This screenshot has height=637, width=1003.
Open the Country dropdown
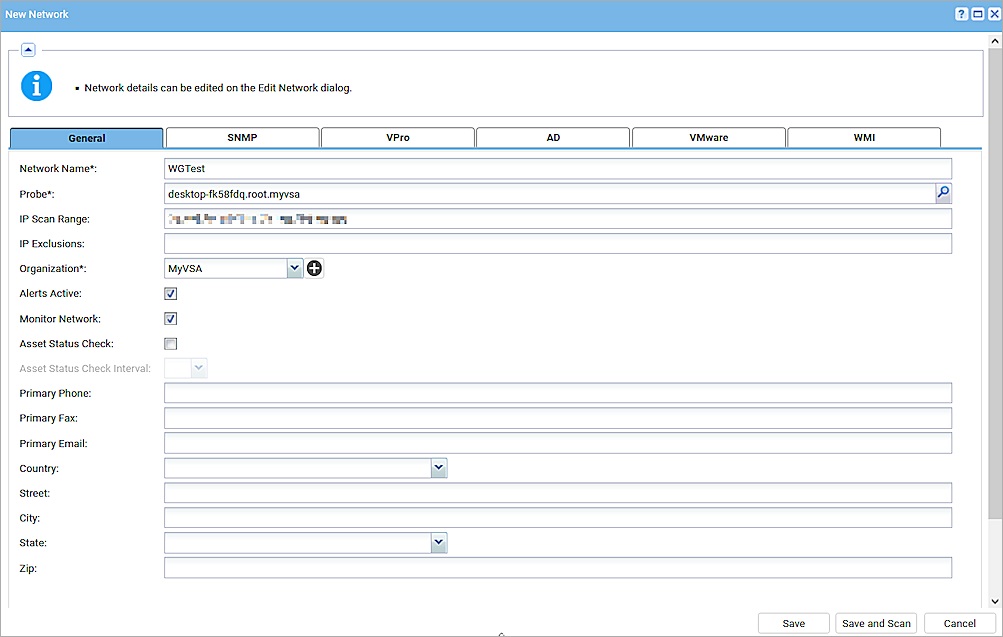coord(438,467)
